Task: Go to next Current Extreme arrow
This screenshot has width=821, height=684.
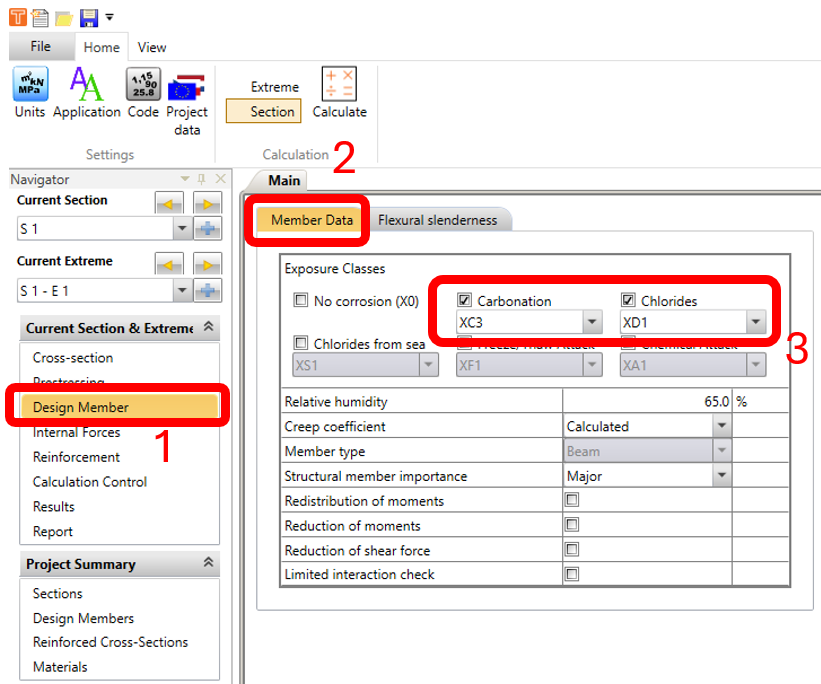Action: (207, 265)
